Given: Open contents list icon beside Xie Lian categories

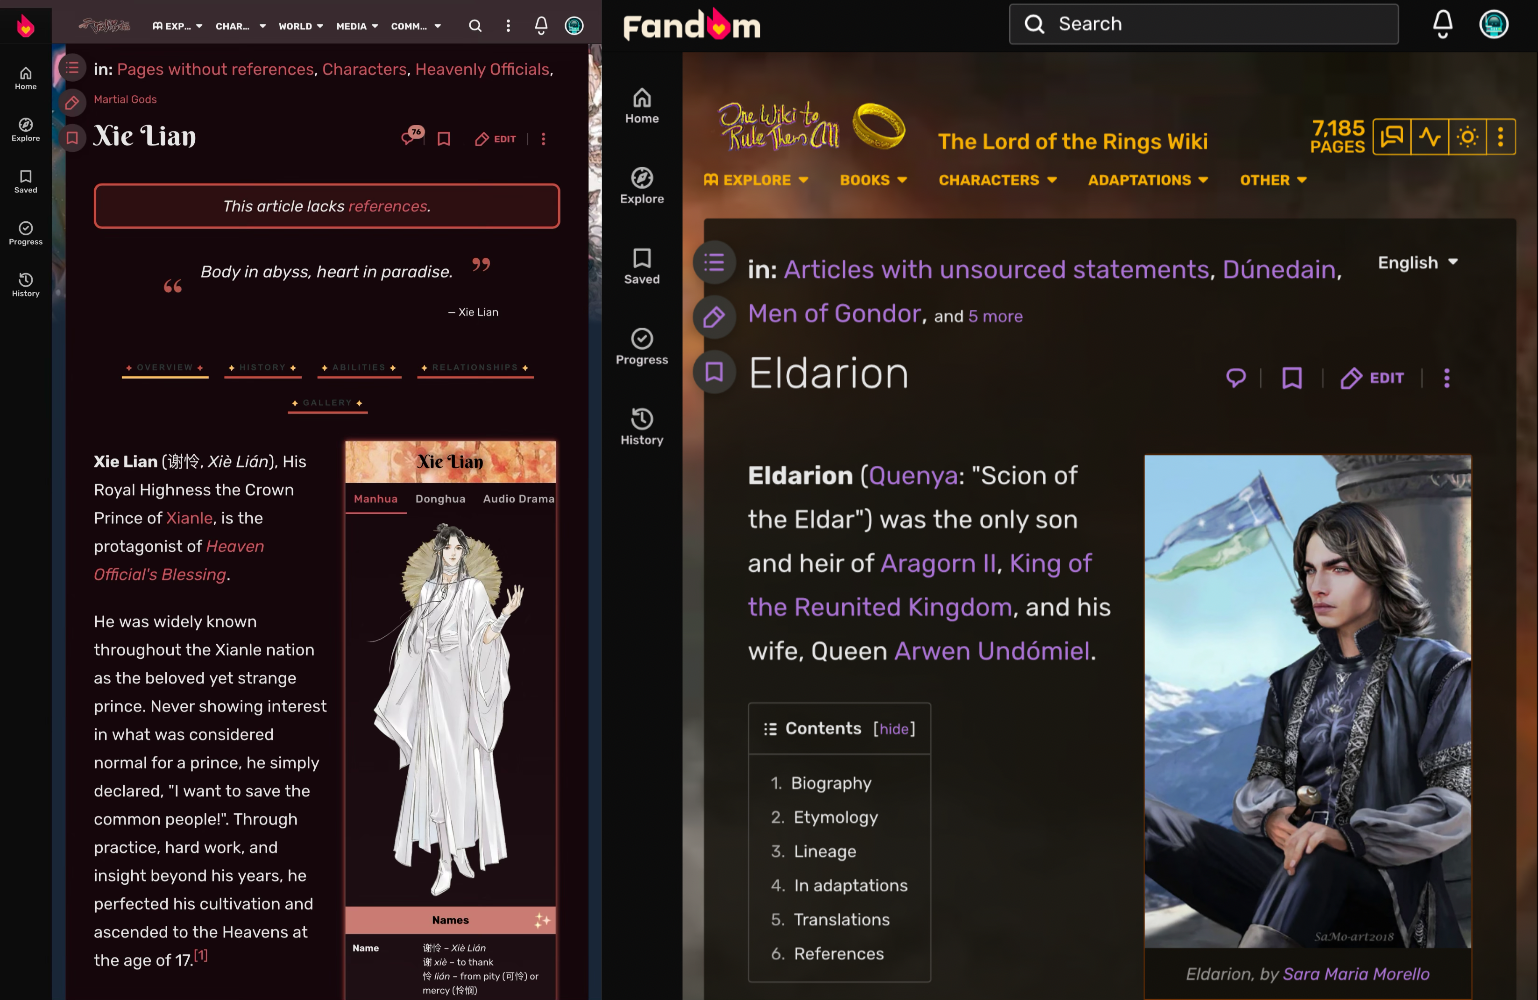Looking at the screenshot, I should pyautogui.click(x=72, y=68).
